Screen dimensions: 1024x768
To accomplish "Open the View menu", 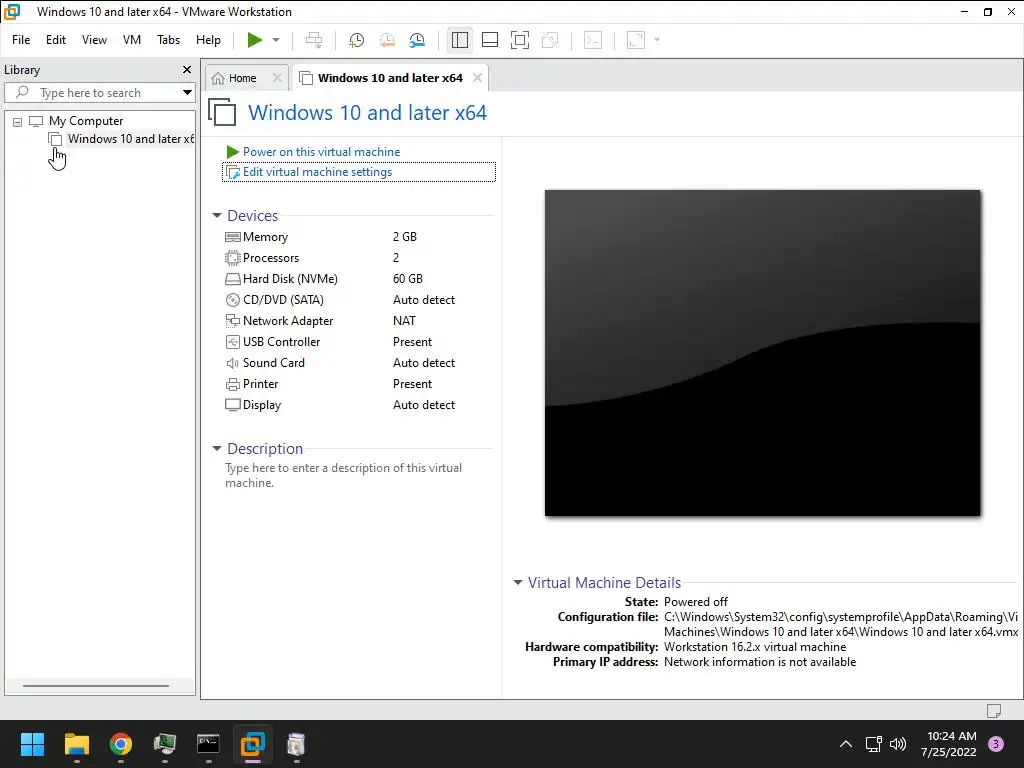I will (x=94, y=40).
